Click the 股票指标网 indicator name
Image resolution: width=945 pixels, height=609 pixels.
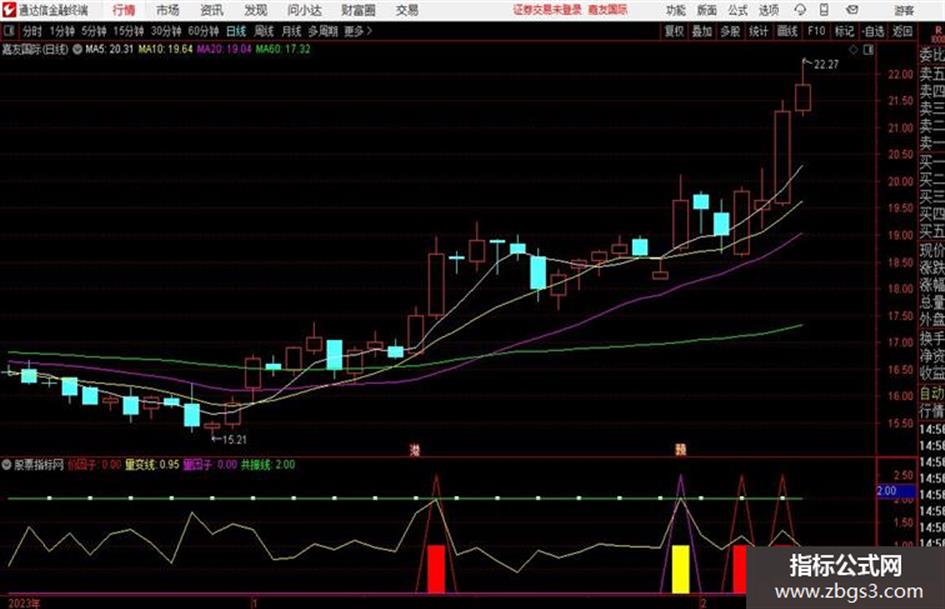(x=39, y=465)
